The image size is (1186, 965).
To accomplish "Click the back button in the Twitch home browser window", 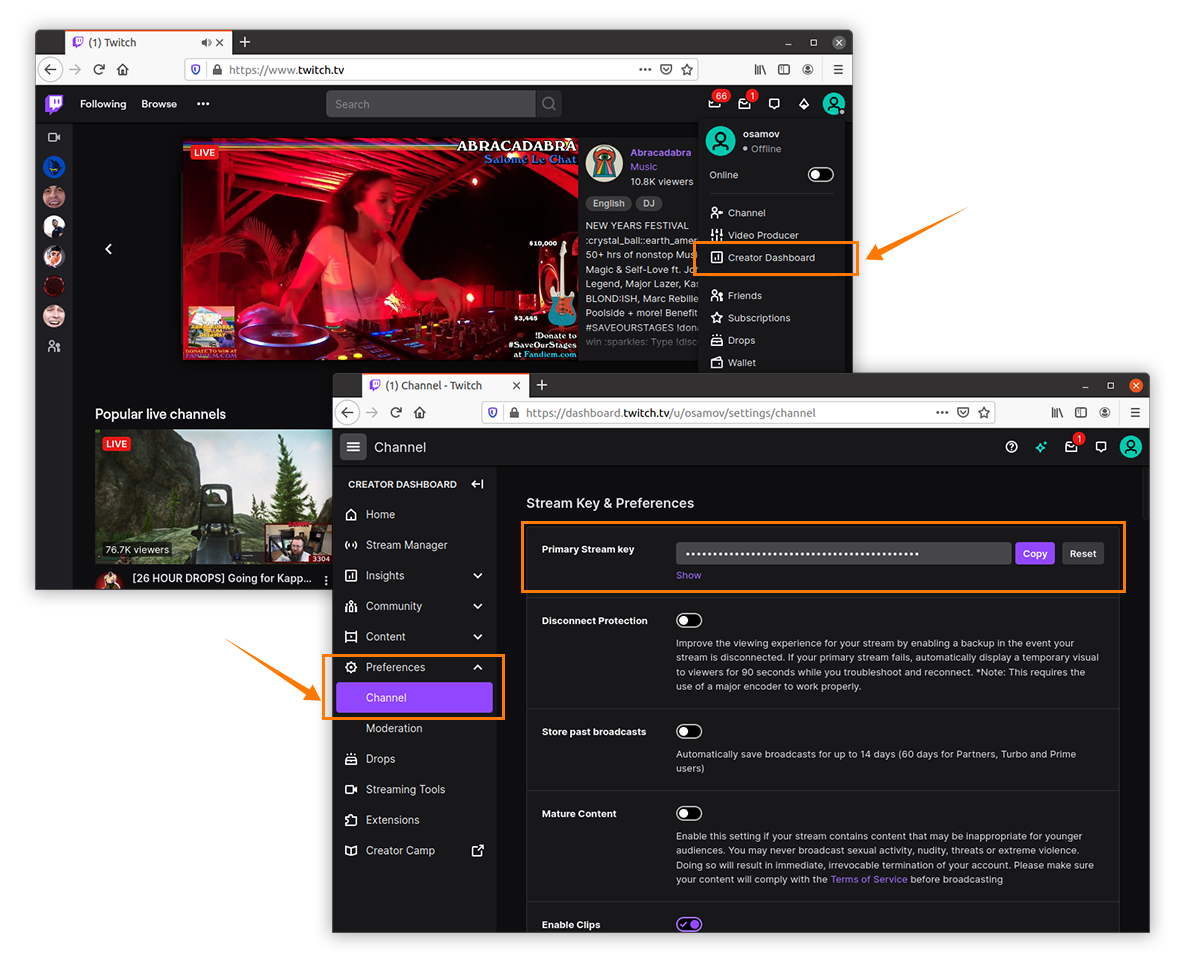I will [51, 70].
